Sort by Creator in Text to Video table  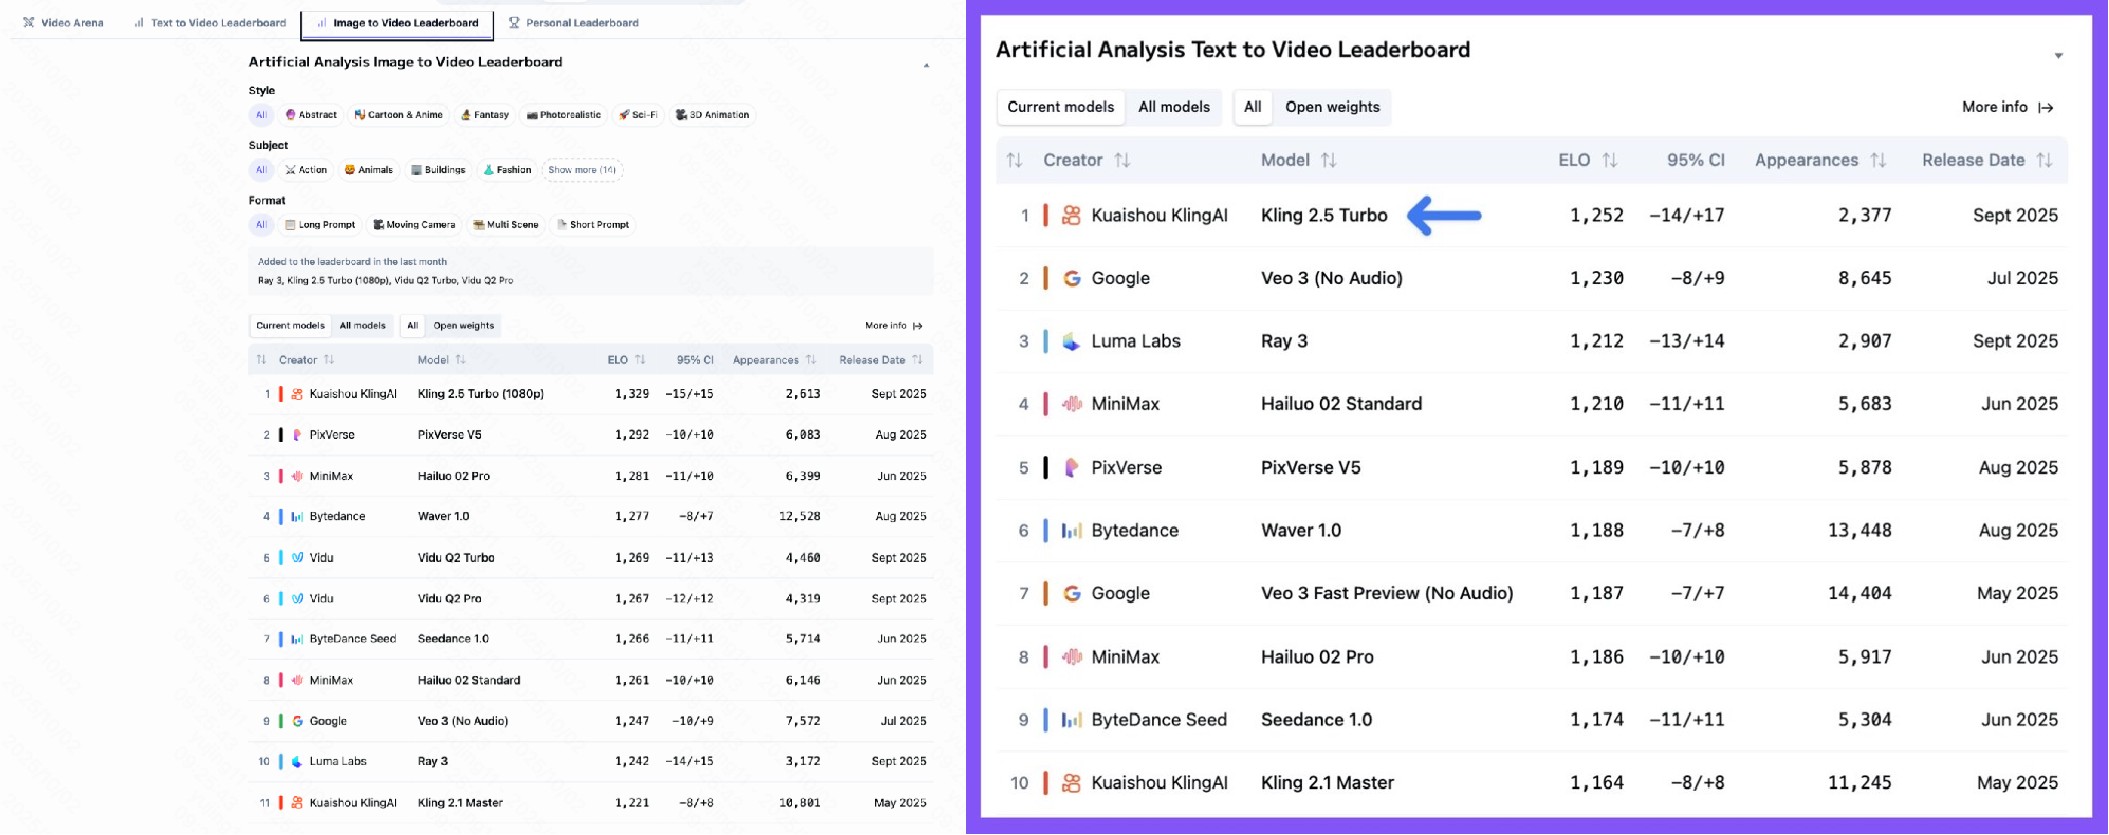[x=1086, y=160]
